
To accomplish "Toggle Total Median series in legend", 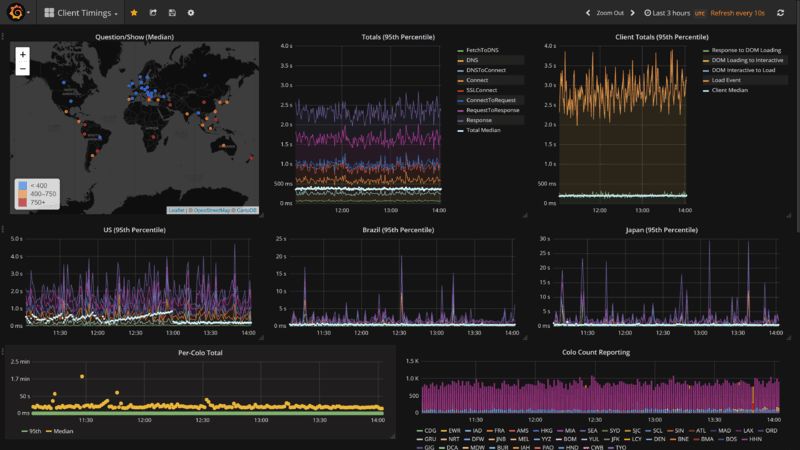I will (x=483, y=130).
